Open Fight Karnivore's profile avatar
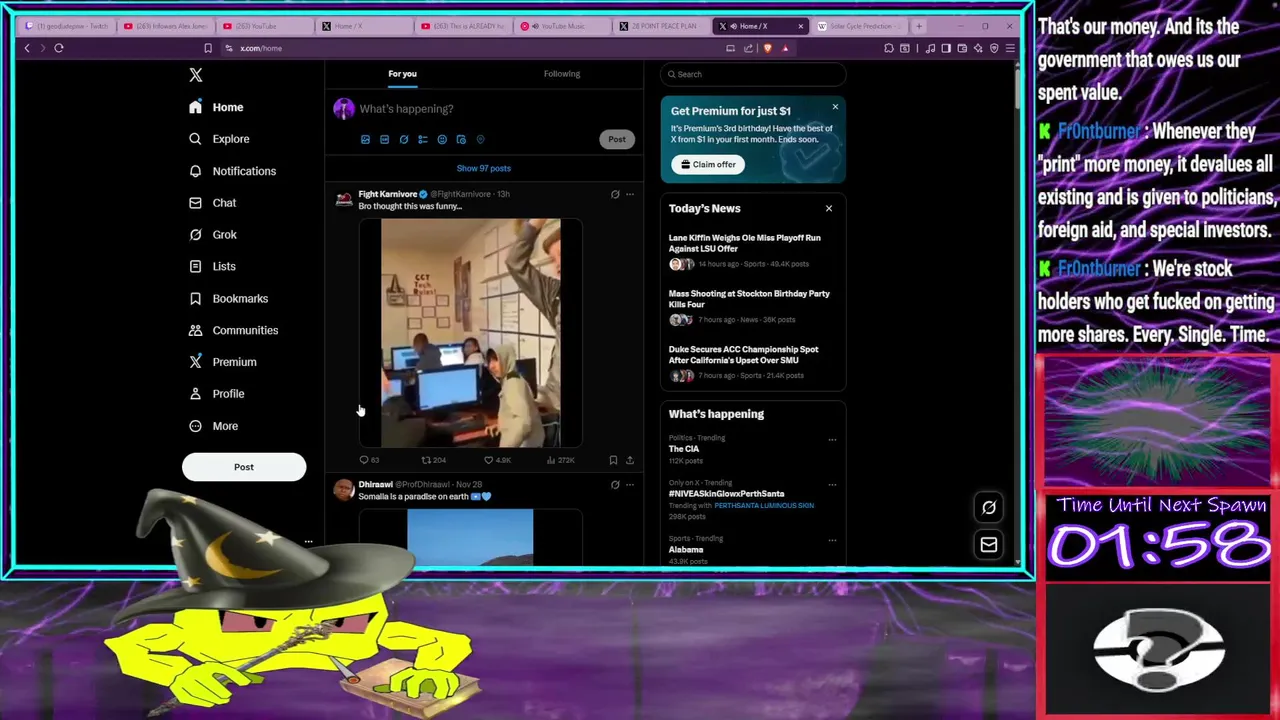This screenshot has width=1280, height=720. 344,200
